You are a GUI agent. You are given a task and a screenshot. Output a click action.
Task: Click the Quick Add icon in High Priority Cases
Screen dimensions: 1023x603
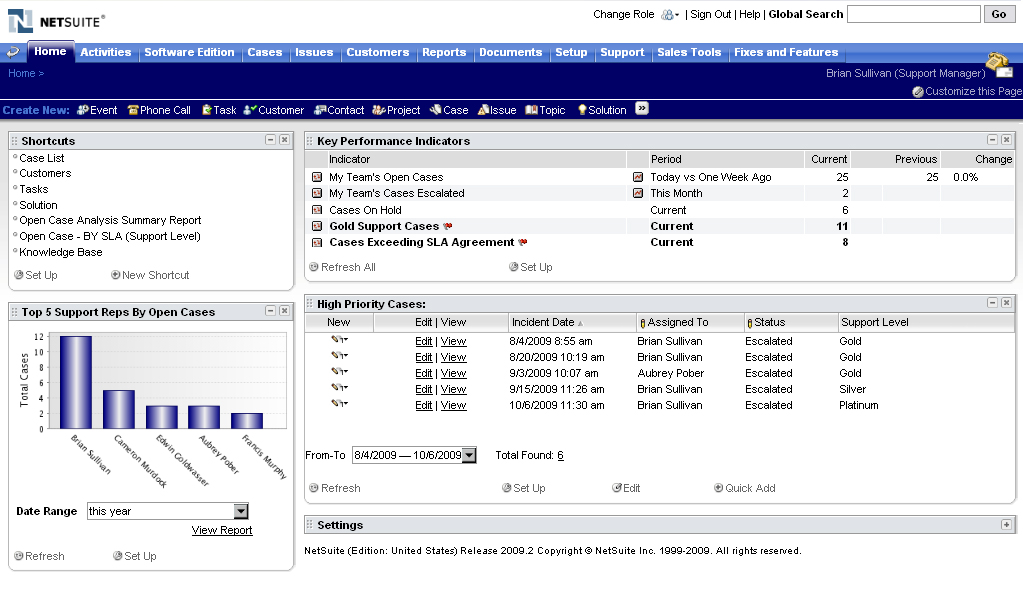pos(718,488)
